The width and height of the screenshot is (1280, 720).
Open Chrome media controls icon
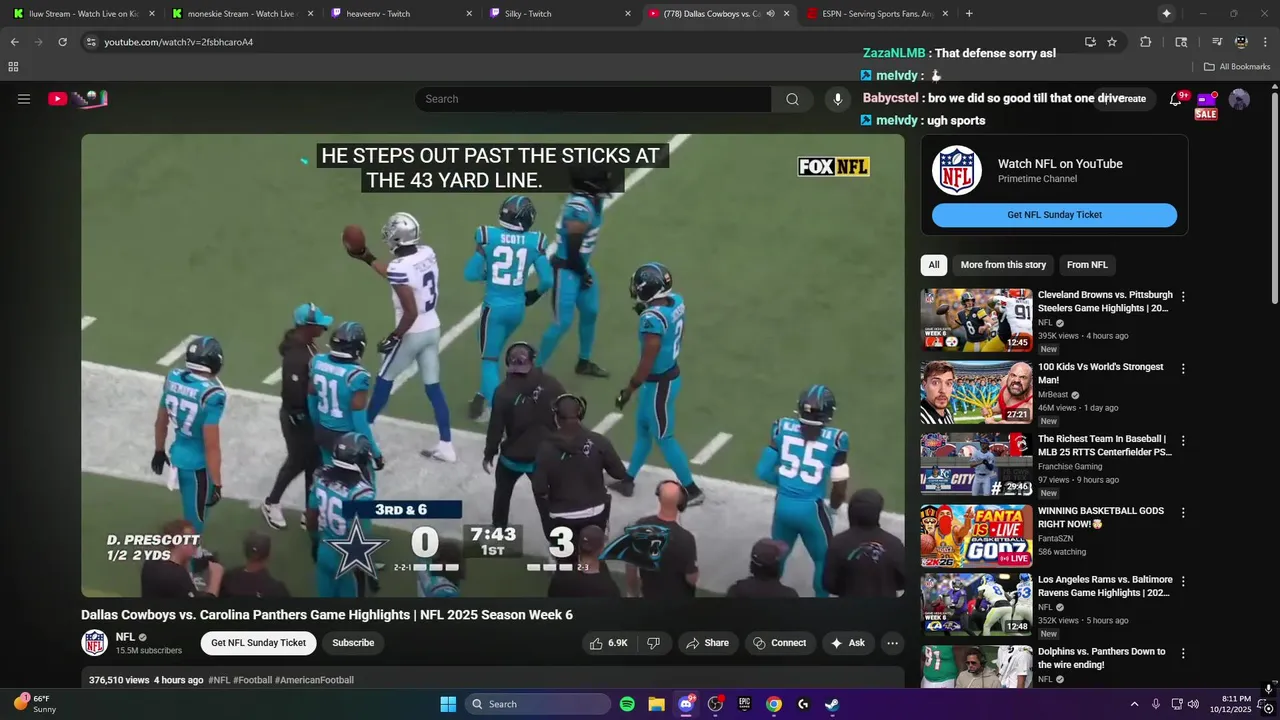(1217, 42)
